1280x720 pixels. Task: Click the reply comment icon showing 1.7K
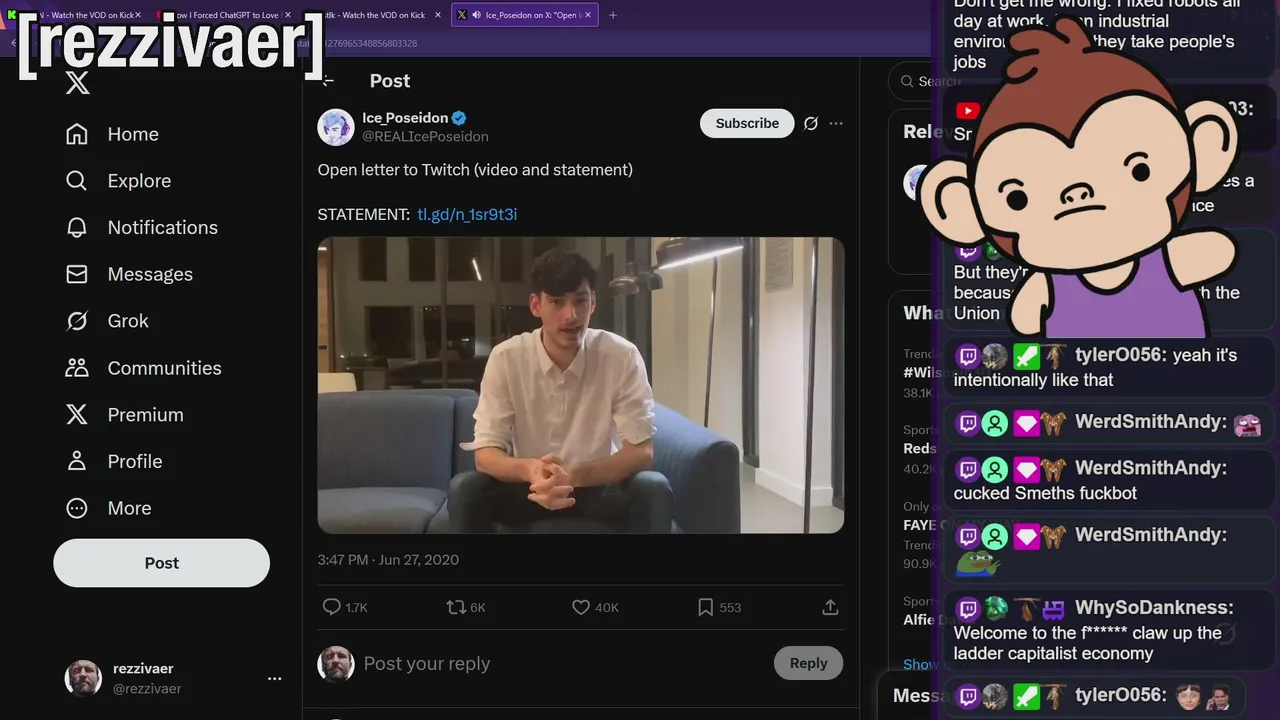pyautogui.click(x=345, y=607)
